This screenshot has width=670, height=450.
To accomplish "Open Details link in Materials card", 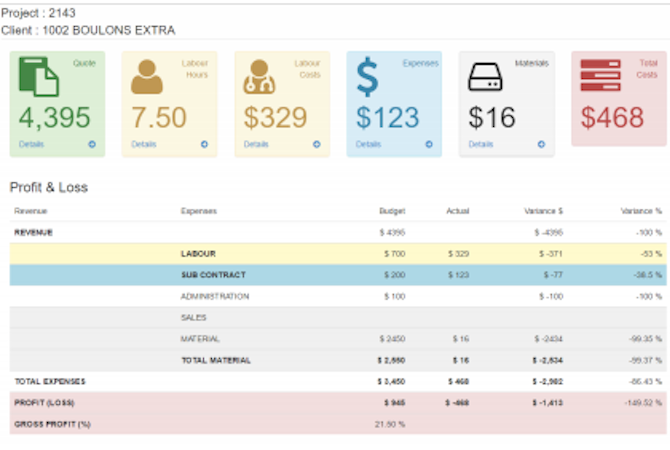I will [481, 144].
